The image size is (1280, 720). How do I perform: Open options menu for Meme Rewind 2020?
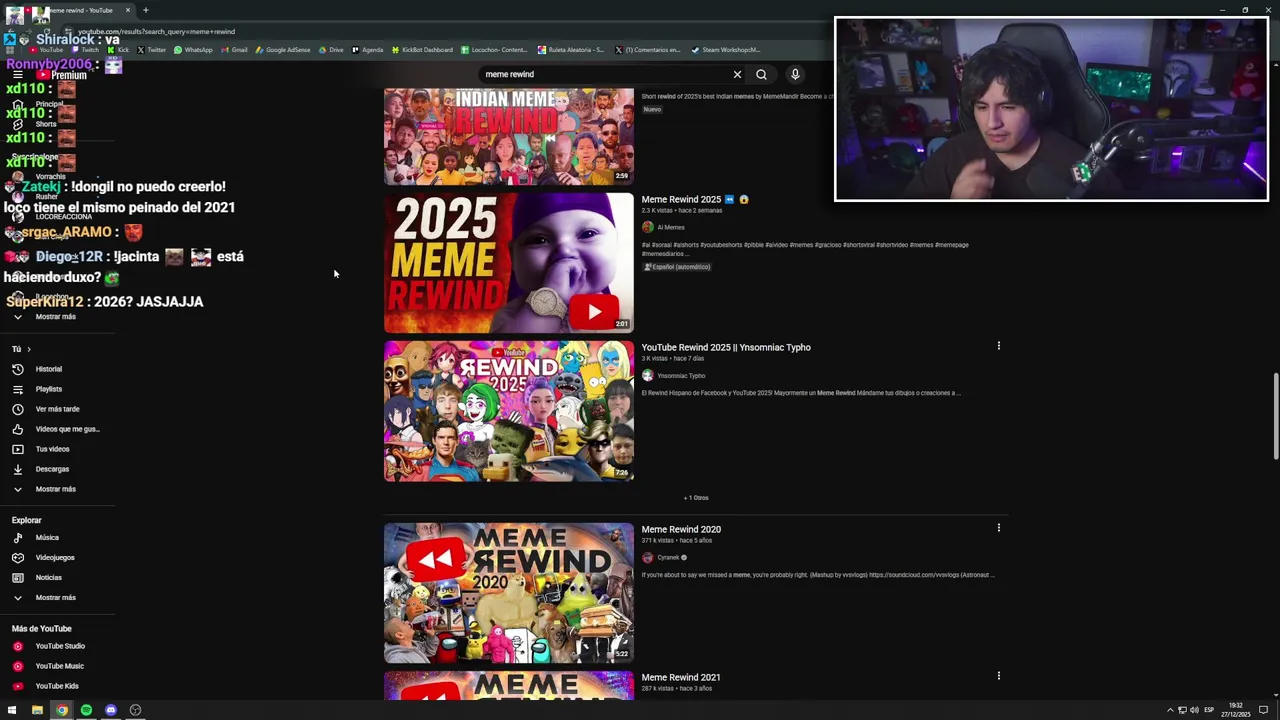[998, 528]
